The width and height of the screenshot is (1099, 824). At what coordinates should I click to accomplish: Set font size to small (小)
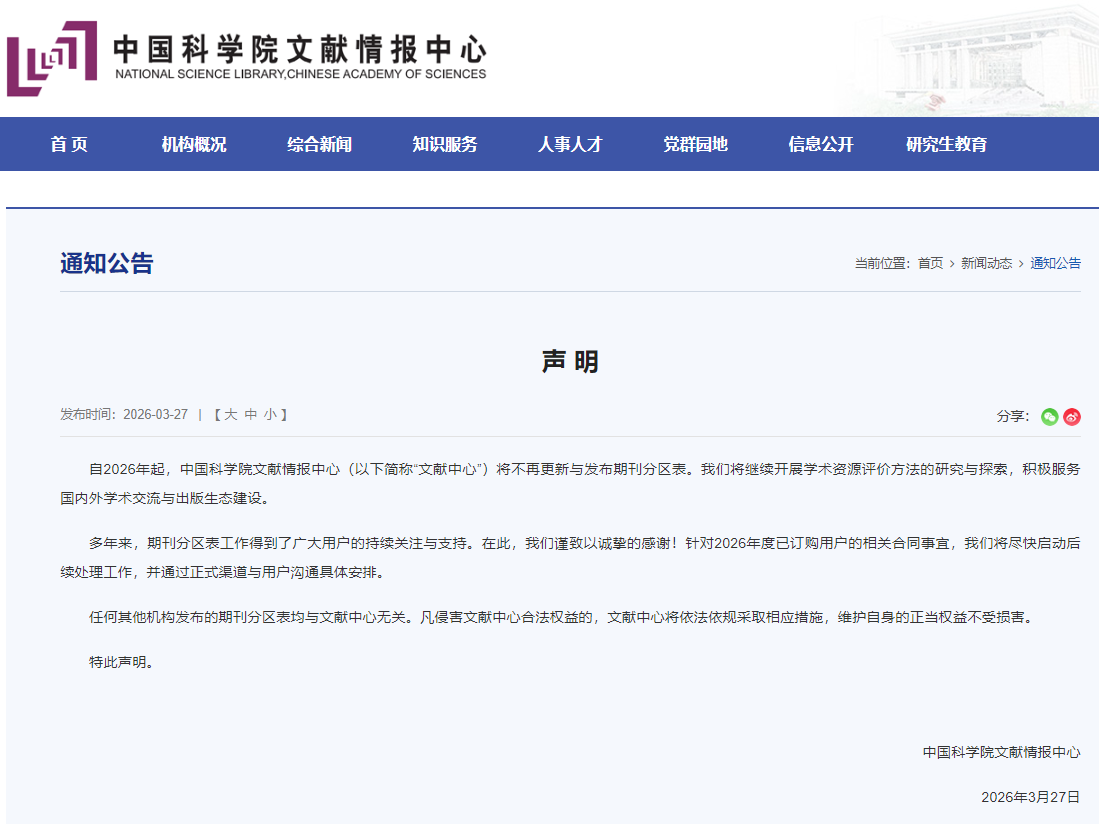tap(270, 414)
